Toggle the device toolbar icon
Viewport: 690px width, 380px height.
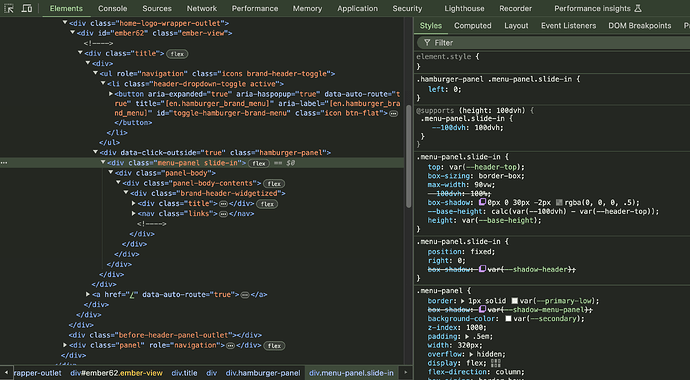pos(27,8)
